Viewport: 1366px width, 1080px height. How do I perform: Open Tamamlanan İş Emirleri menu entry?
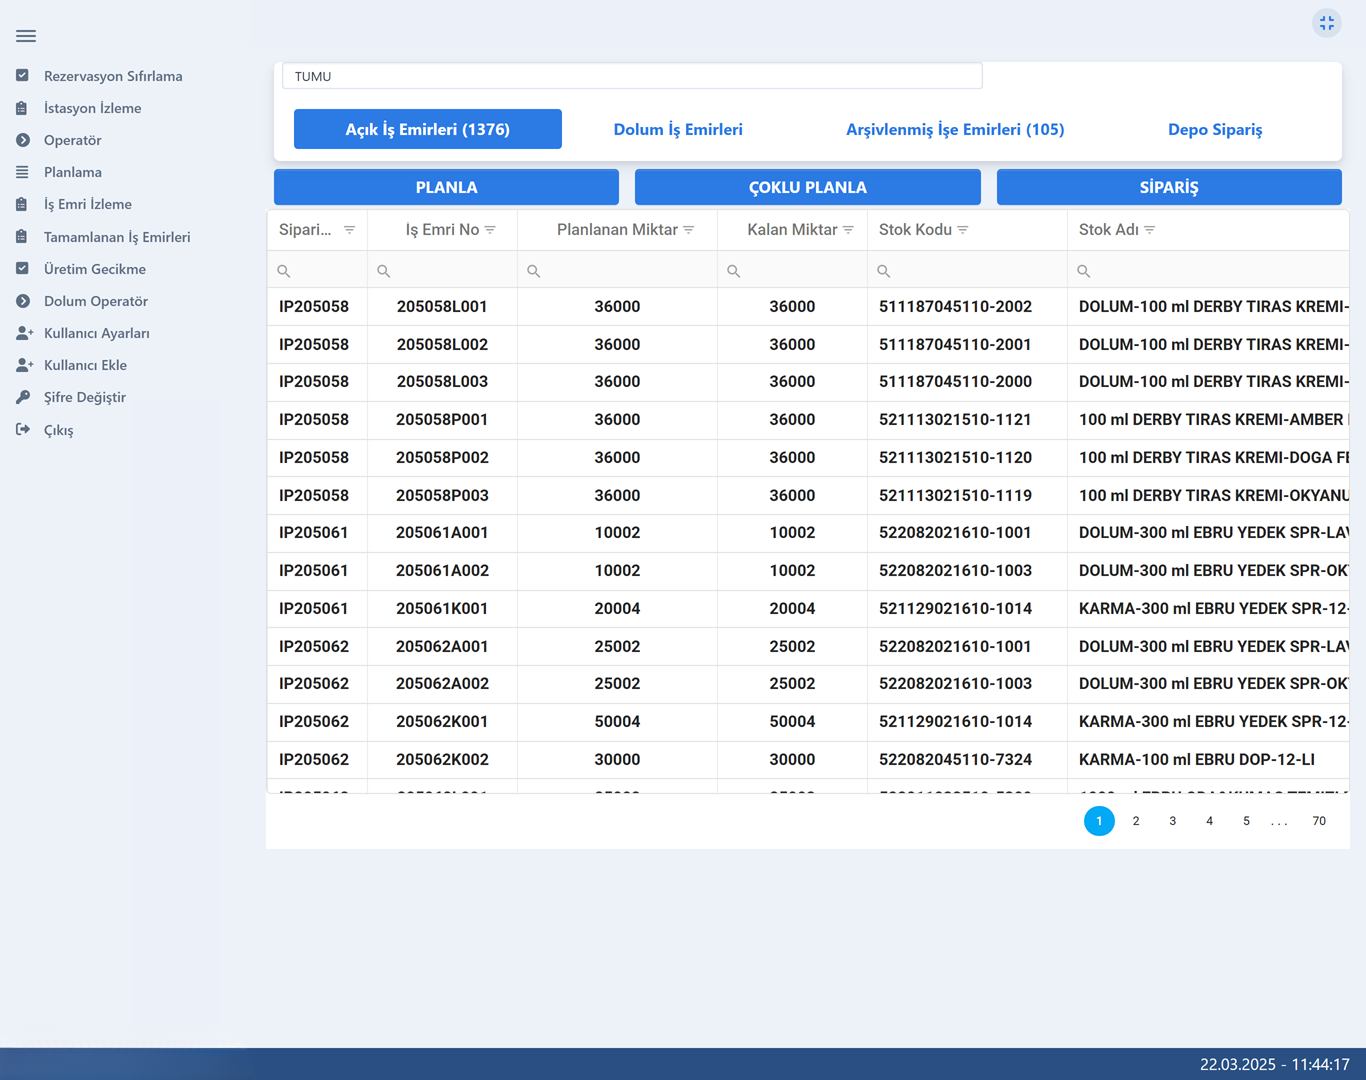tap(117, 237)
